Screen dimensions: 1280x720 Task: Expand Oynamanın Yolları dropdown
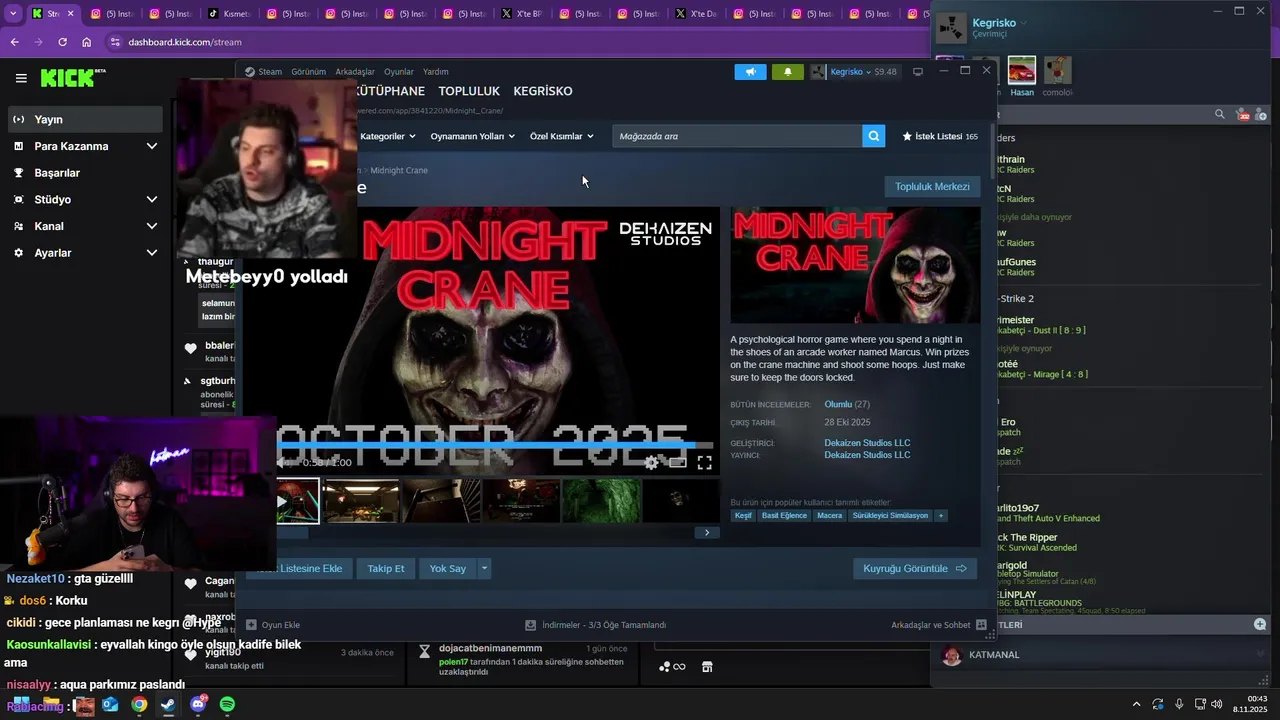(472, 136)
